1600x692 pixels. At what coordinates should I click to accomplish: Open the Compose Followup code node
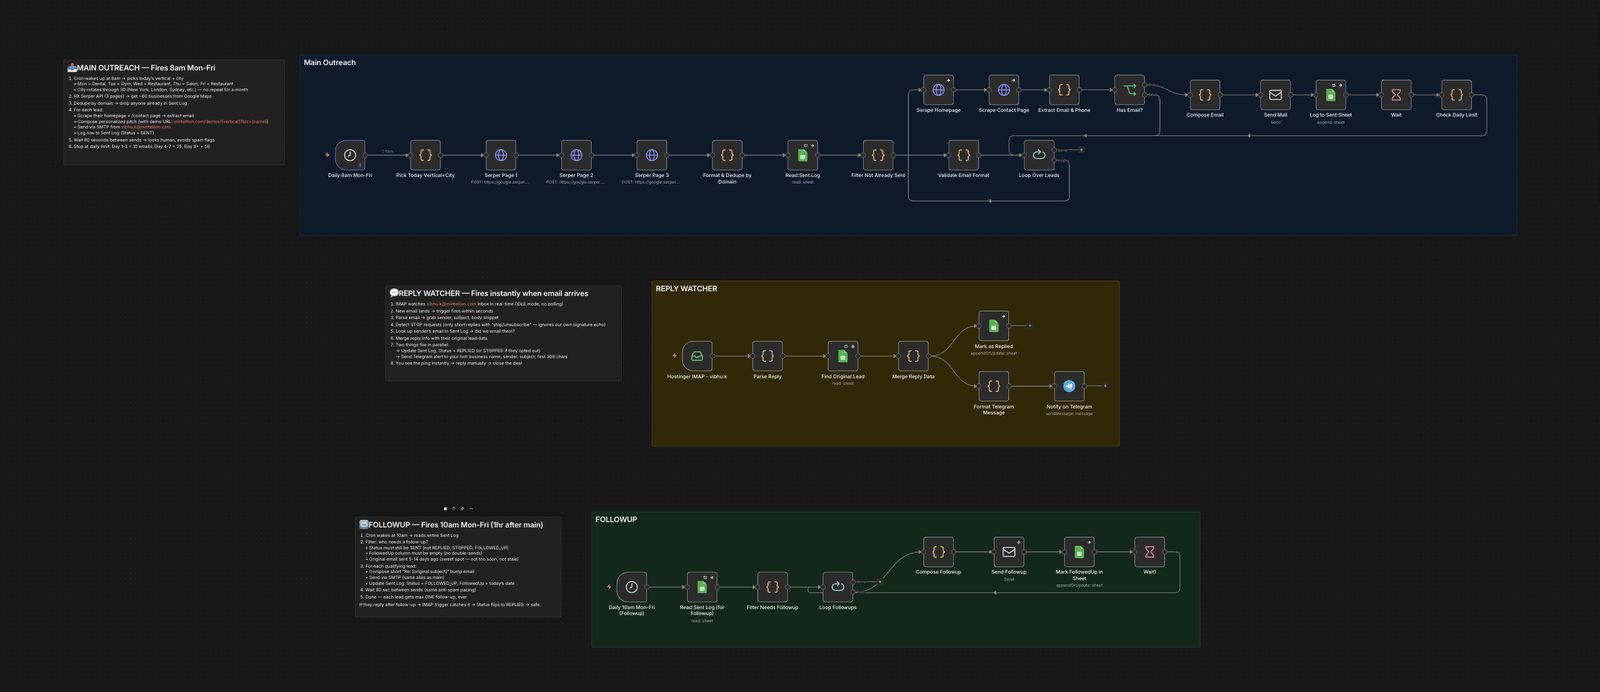click(x=938, y=552)
